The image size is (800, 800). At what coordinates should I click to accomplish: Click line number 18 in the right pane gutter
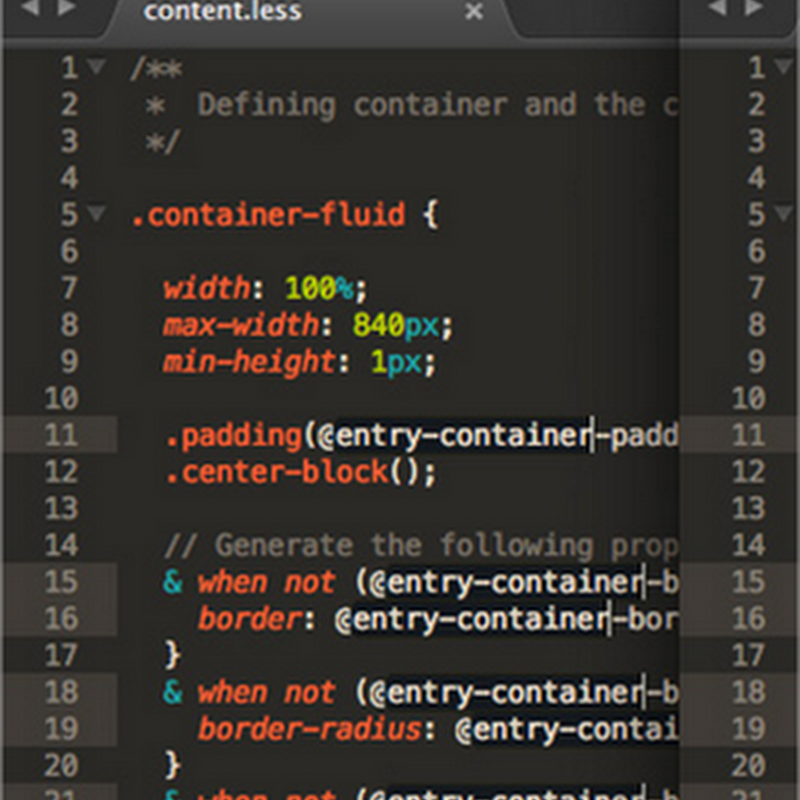point(747,692)
